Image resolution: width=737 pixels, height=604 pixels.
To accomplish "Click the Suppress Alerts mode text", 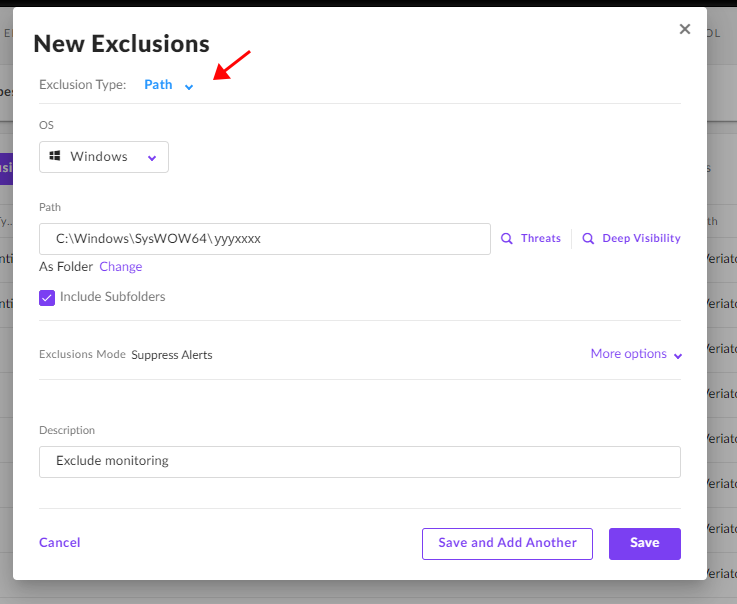I will pos(172,355).
